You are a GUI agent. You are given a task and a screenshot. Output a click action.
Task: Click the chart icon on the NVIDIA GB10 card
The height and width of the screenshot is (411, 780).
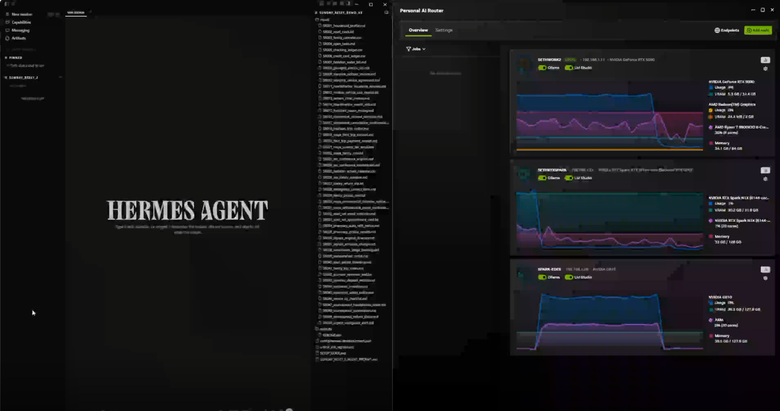(x=765, y=270)
